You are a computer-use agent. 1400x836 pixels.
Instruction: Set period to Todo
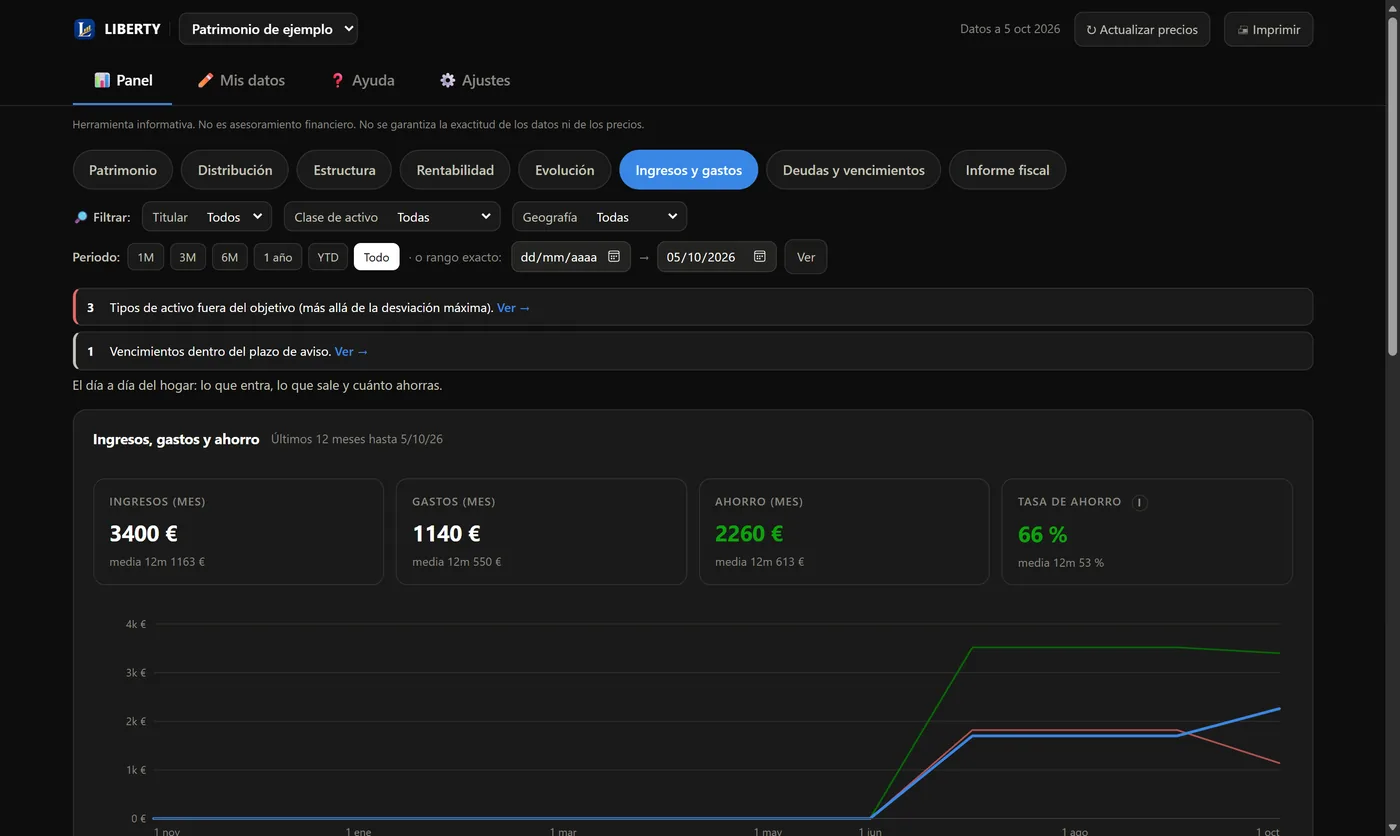tap(377, 257)
